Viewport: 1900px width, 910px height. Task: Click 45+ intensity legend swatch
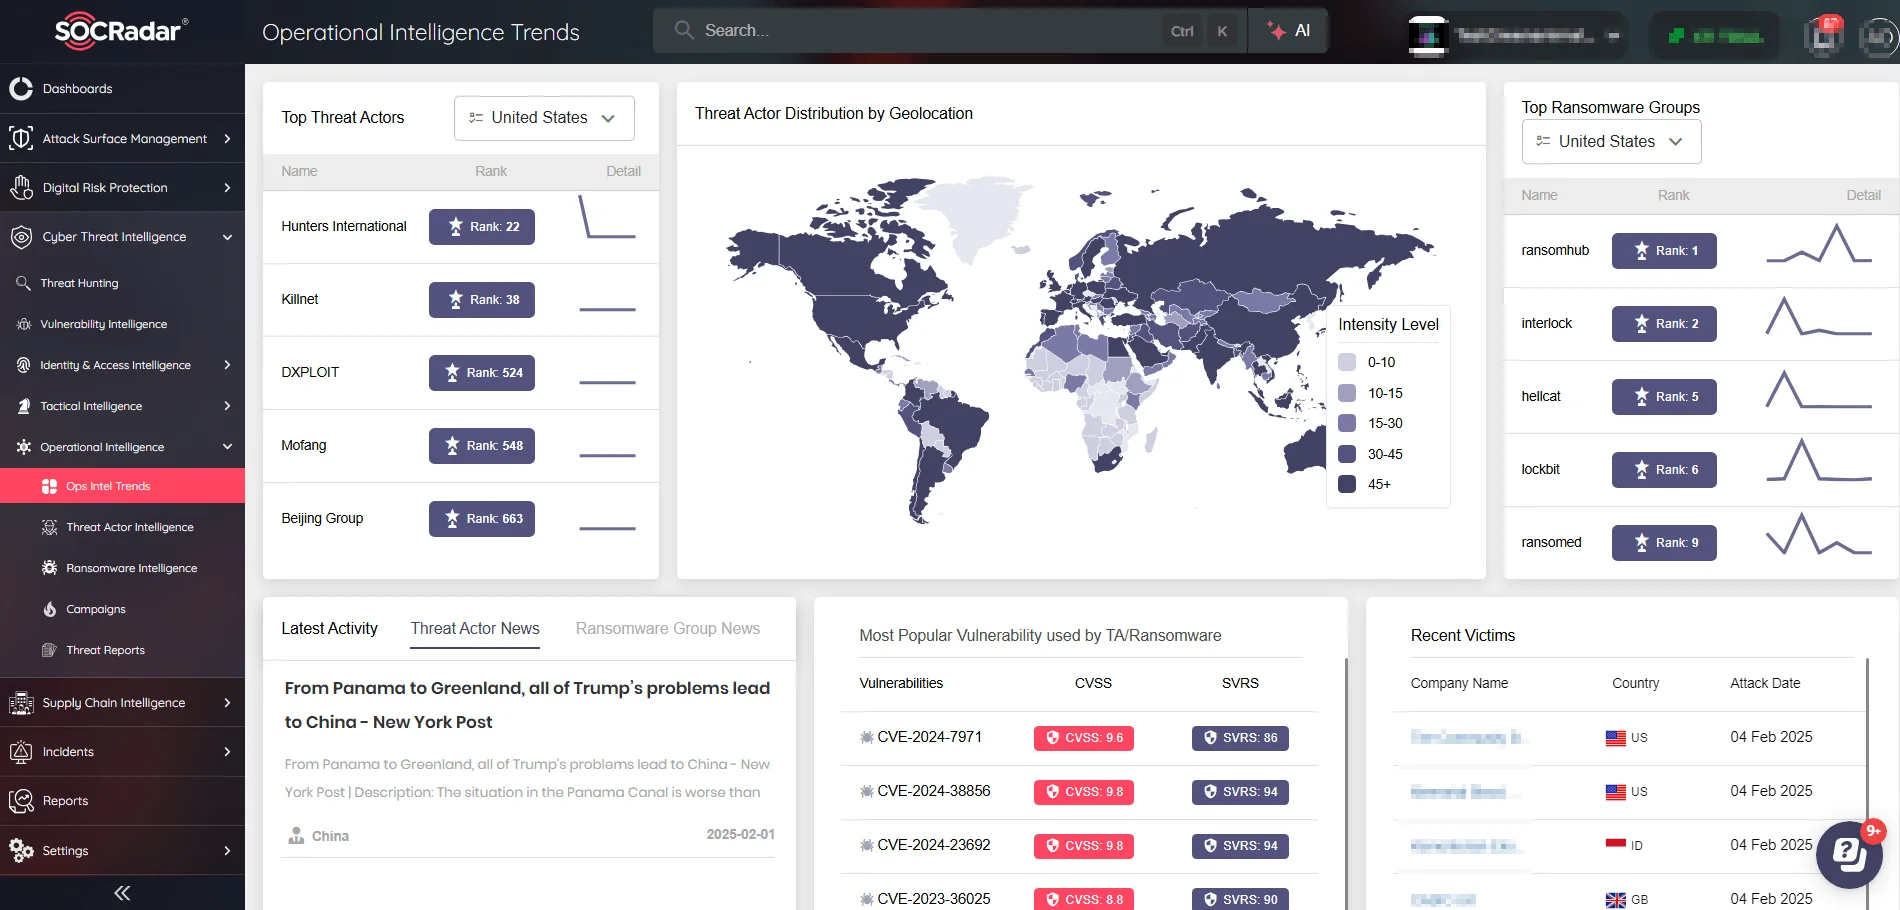[1347, 484]
